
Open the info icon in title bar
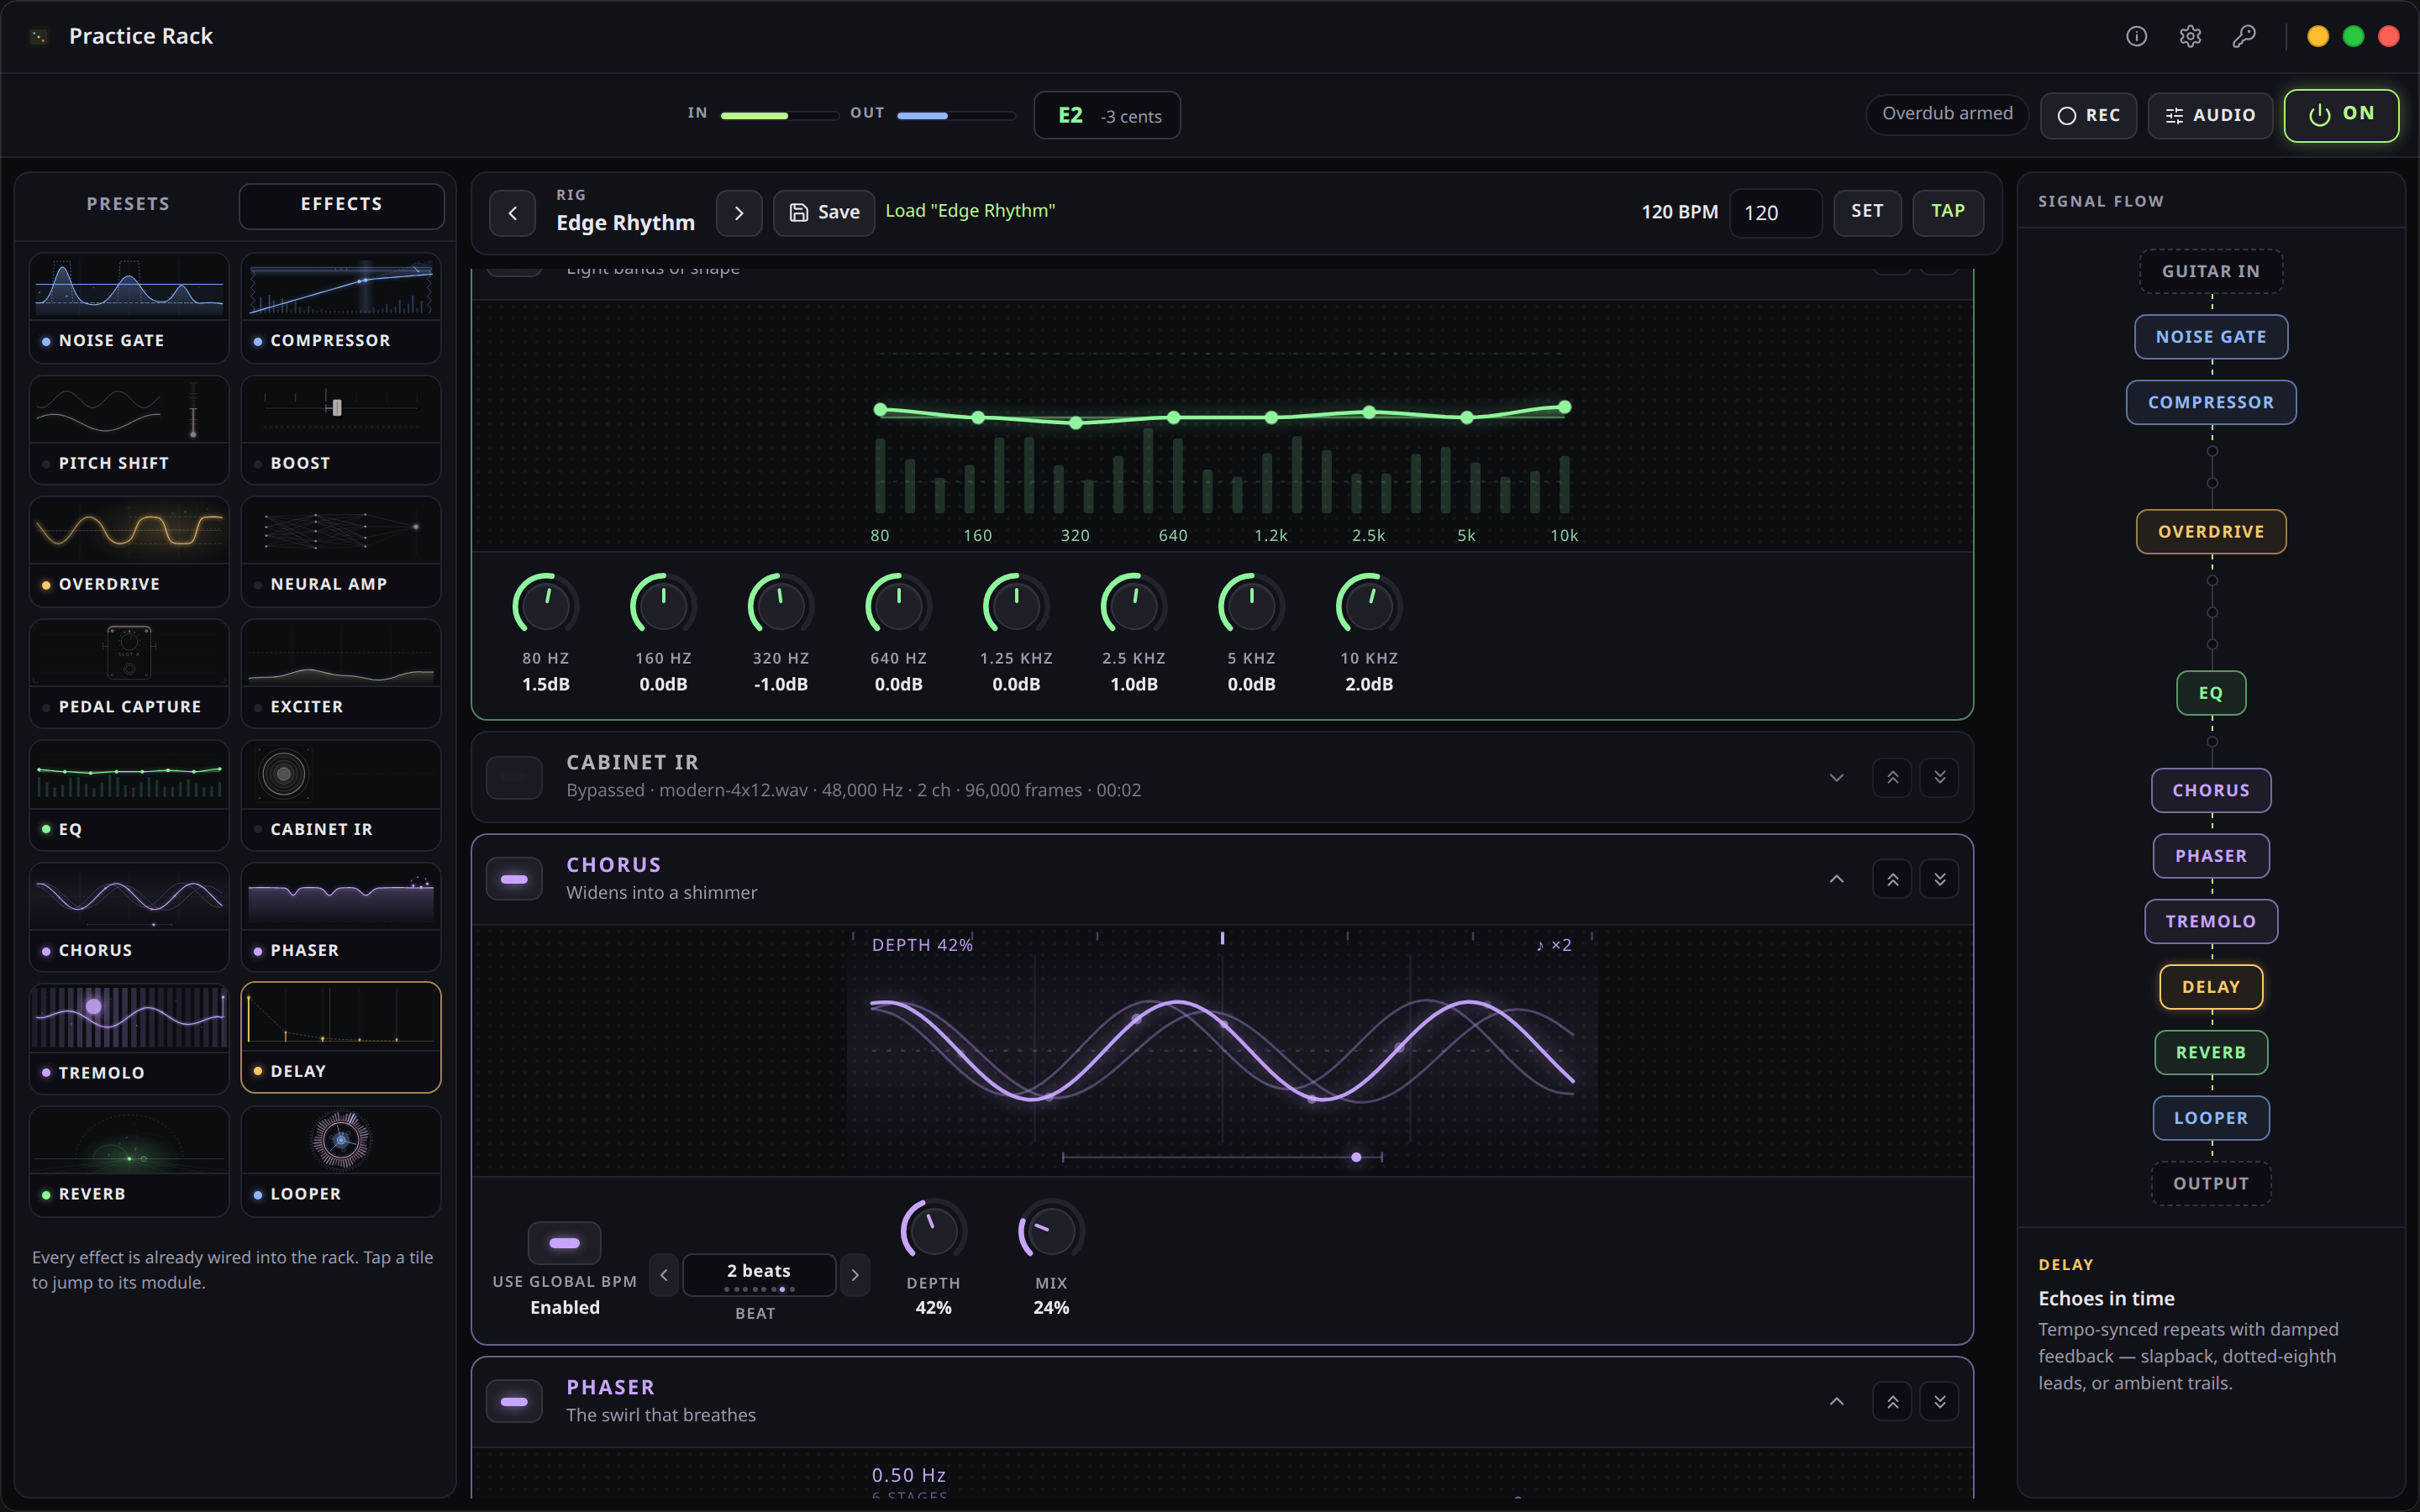coord(2136,36)
